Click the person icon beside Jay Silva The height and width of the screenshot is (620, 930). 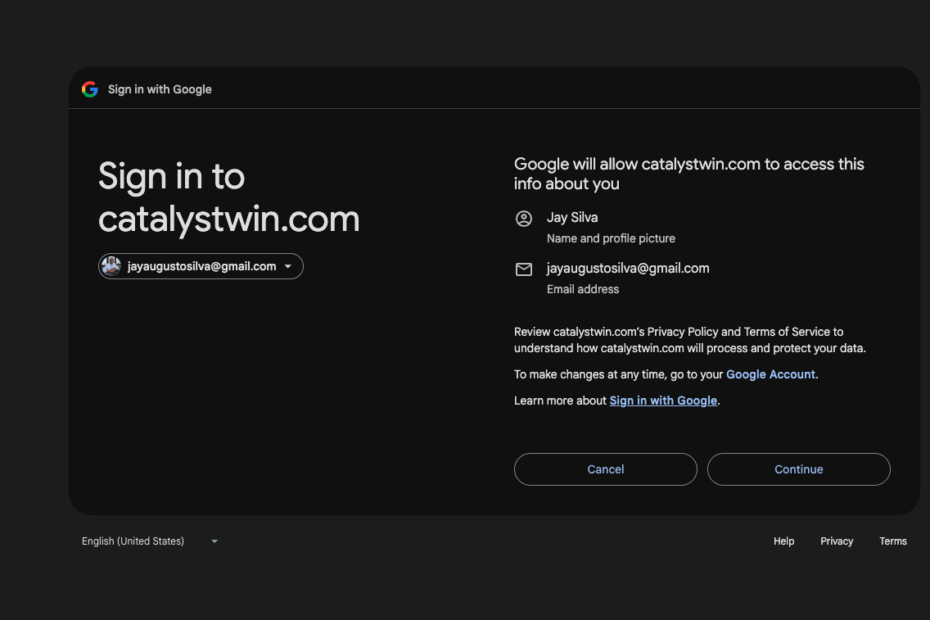(523, 218)
